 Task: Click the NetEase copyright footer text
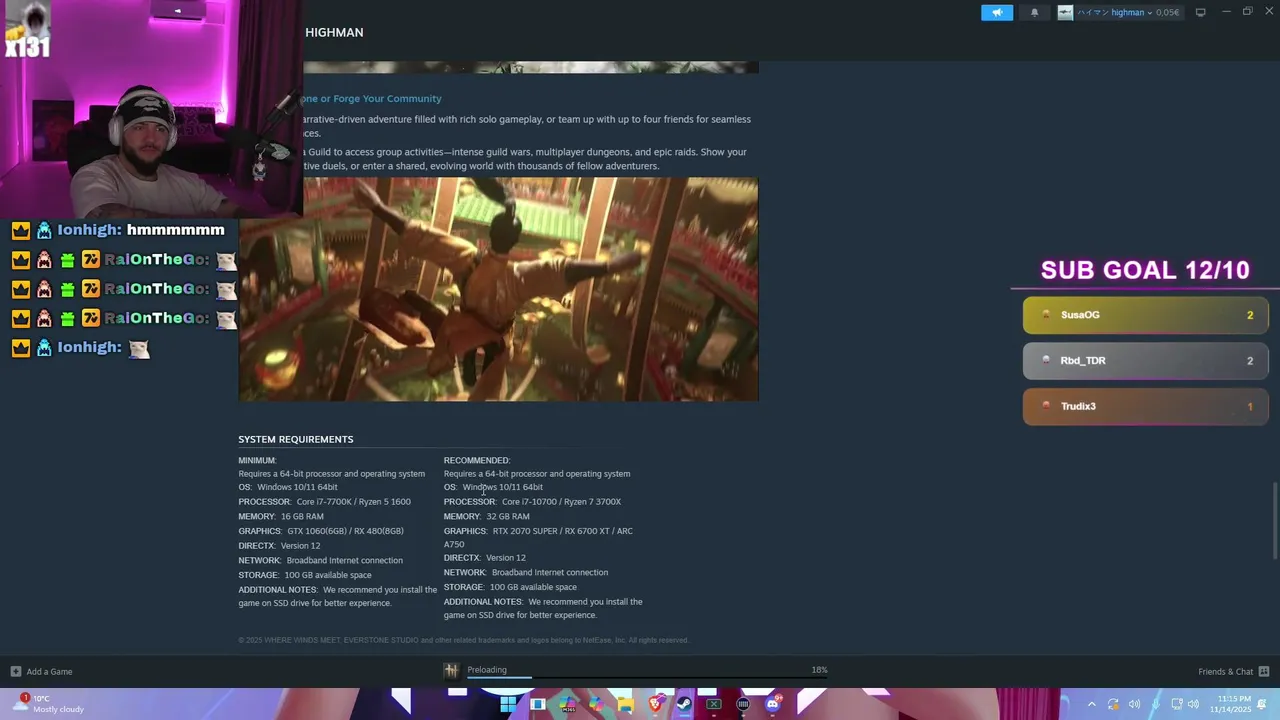point(463,640)
